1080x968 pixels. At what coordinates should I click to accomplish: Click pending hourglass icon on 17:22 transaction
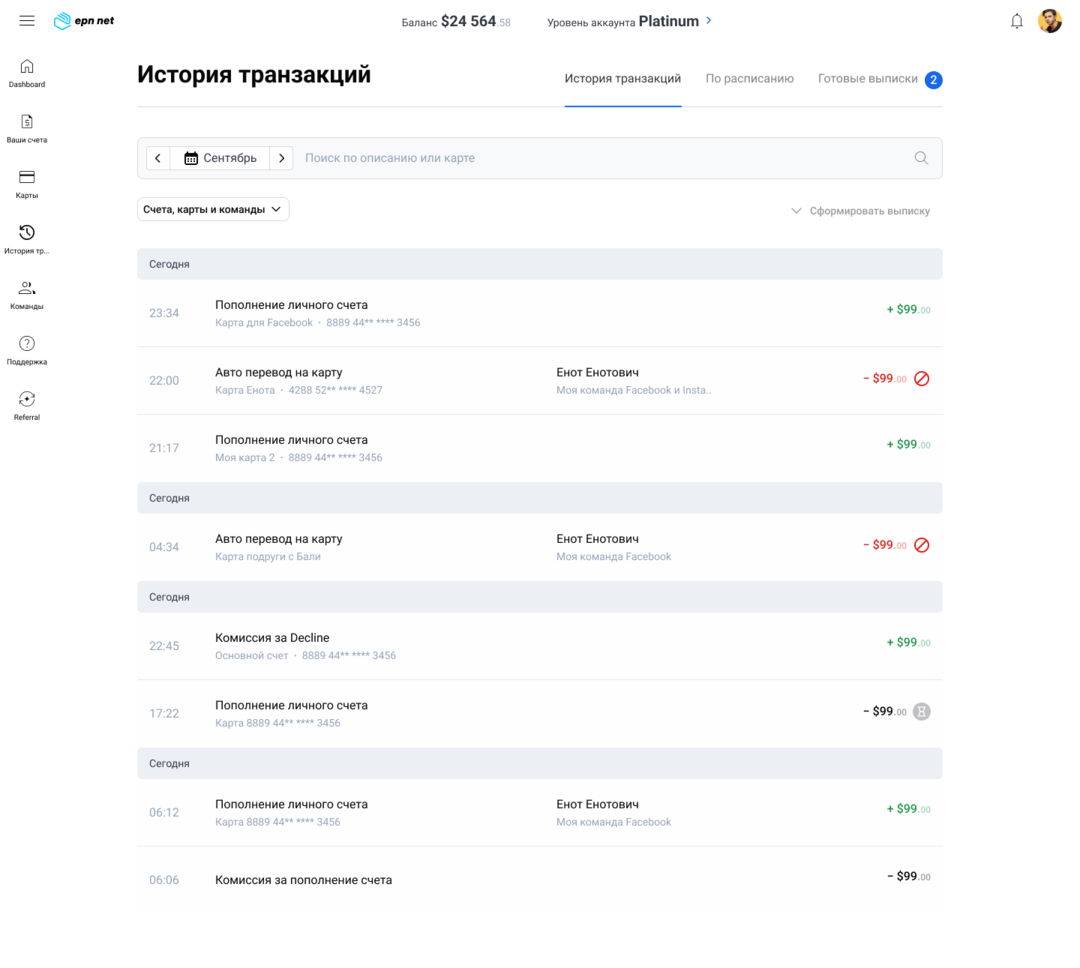922,712
